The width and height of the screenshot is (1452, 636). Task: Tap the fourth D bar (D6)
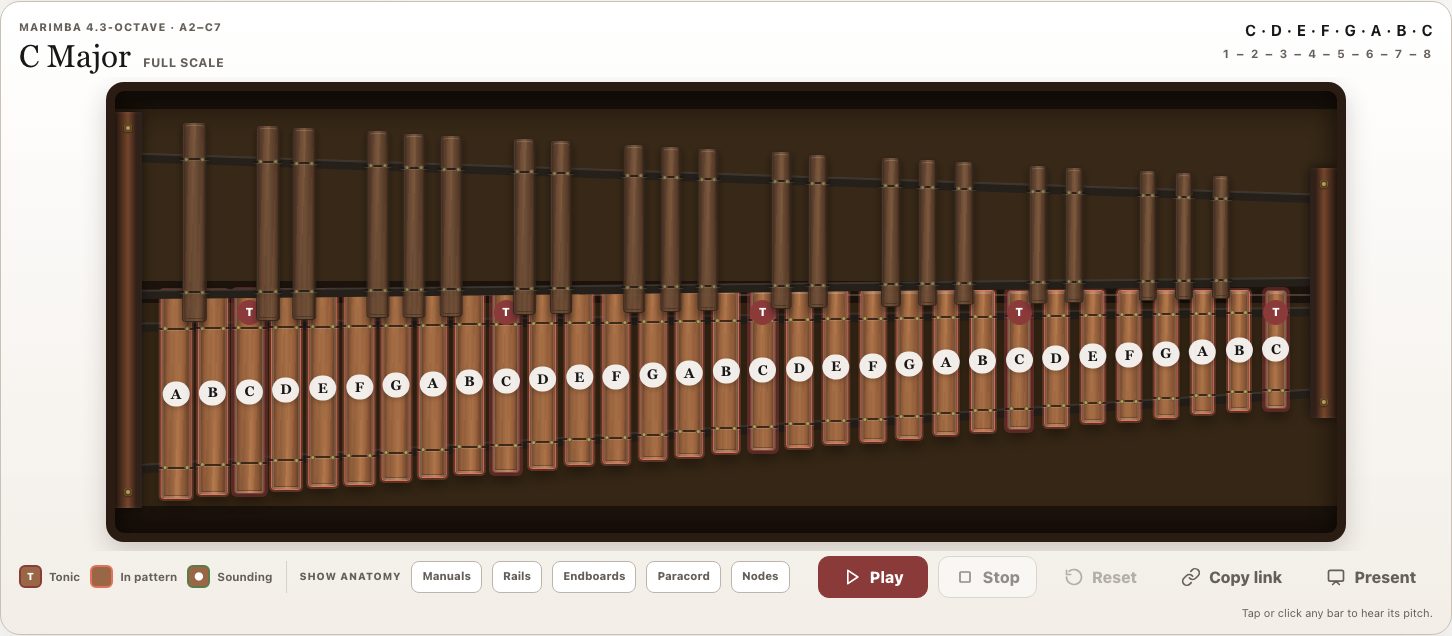(x=1056, y=358)
